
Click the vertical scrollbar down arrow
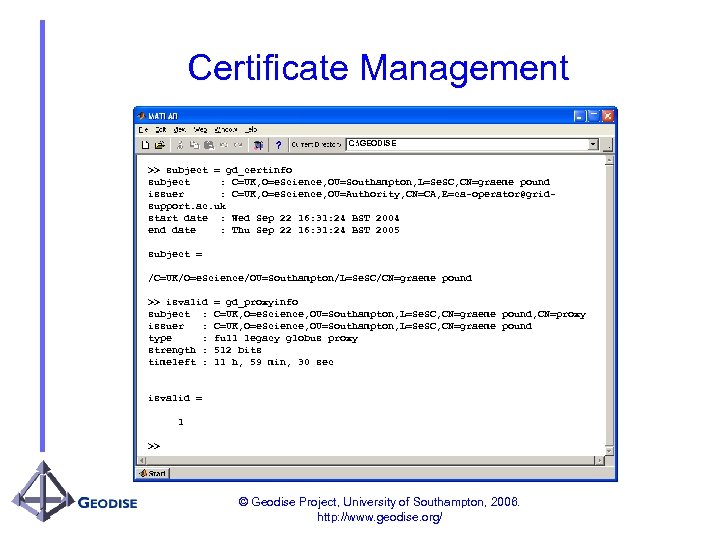609,451
